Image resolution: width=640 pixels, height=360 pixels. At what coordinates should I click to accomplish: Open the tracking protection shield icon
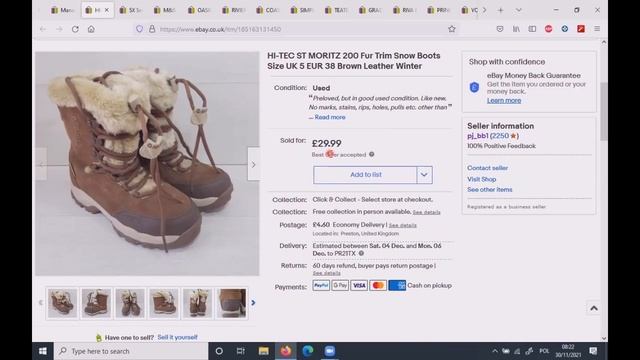[139, 29]
